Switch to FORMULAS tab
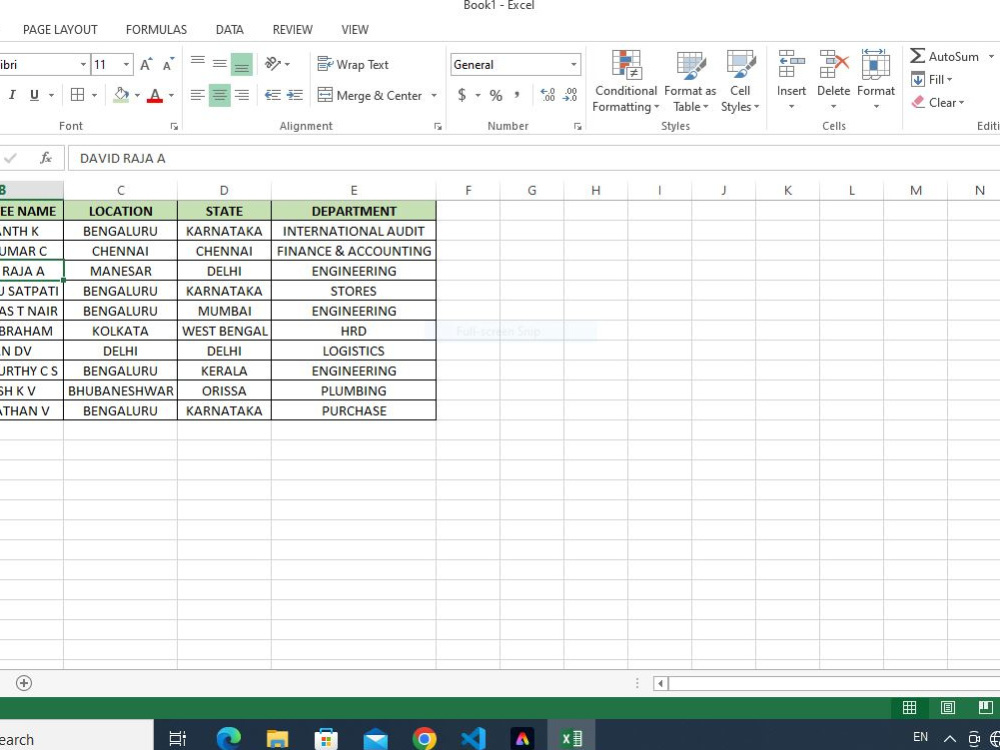This screenshot has width=1000, height=750. (156, 29)
